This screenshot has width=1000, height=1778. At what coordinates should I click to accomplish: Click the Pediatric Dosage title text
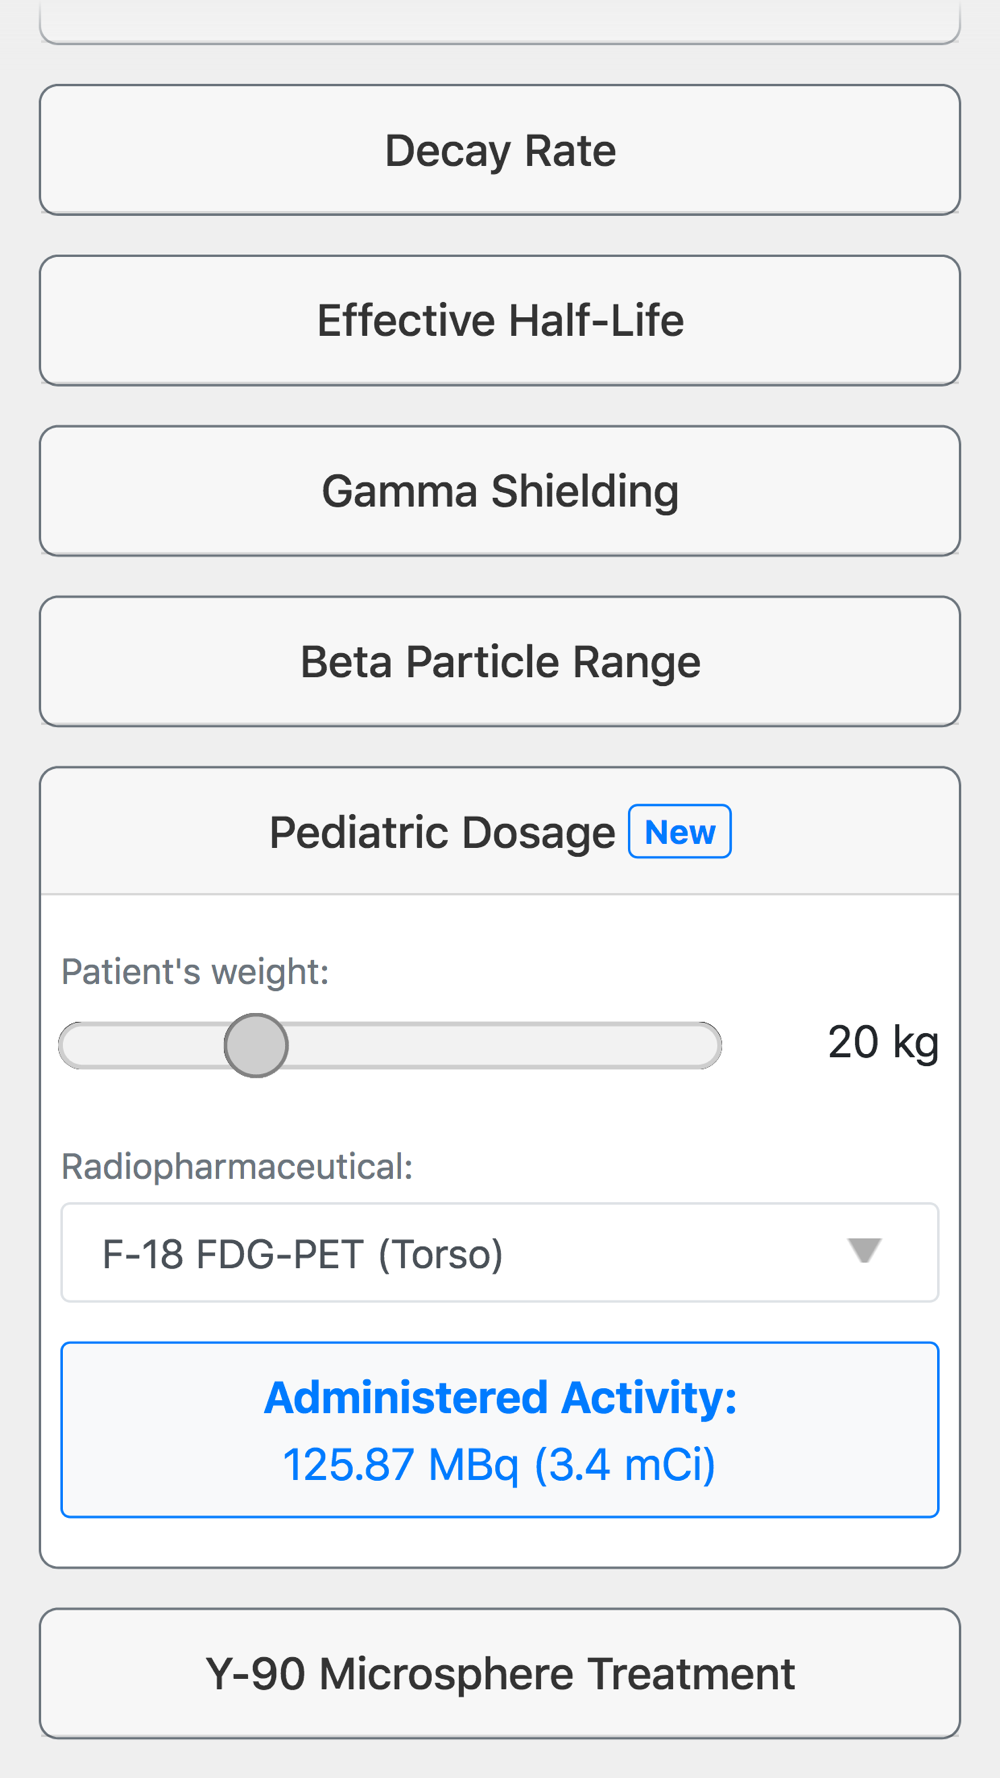coord(442,833)
